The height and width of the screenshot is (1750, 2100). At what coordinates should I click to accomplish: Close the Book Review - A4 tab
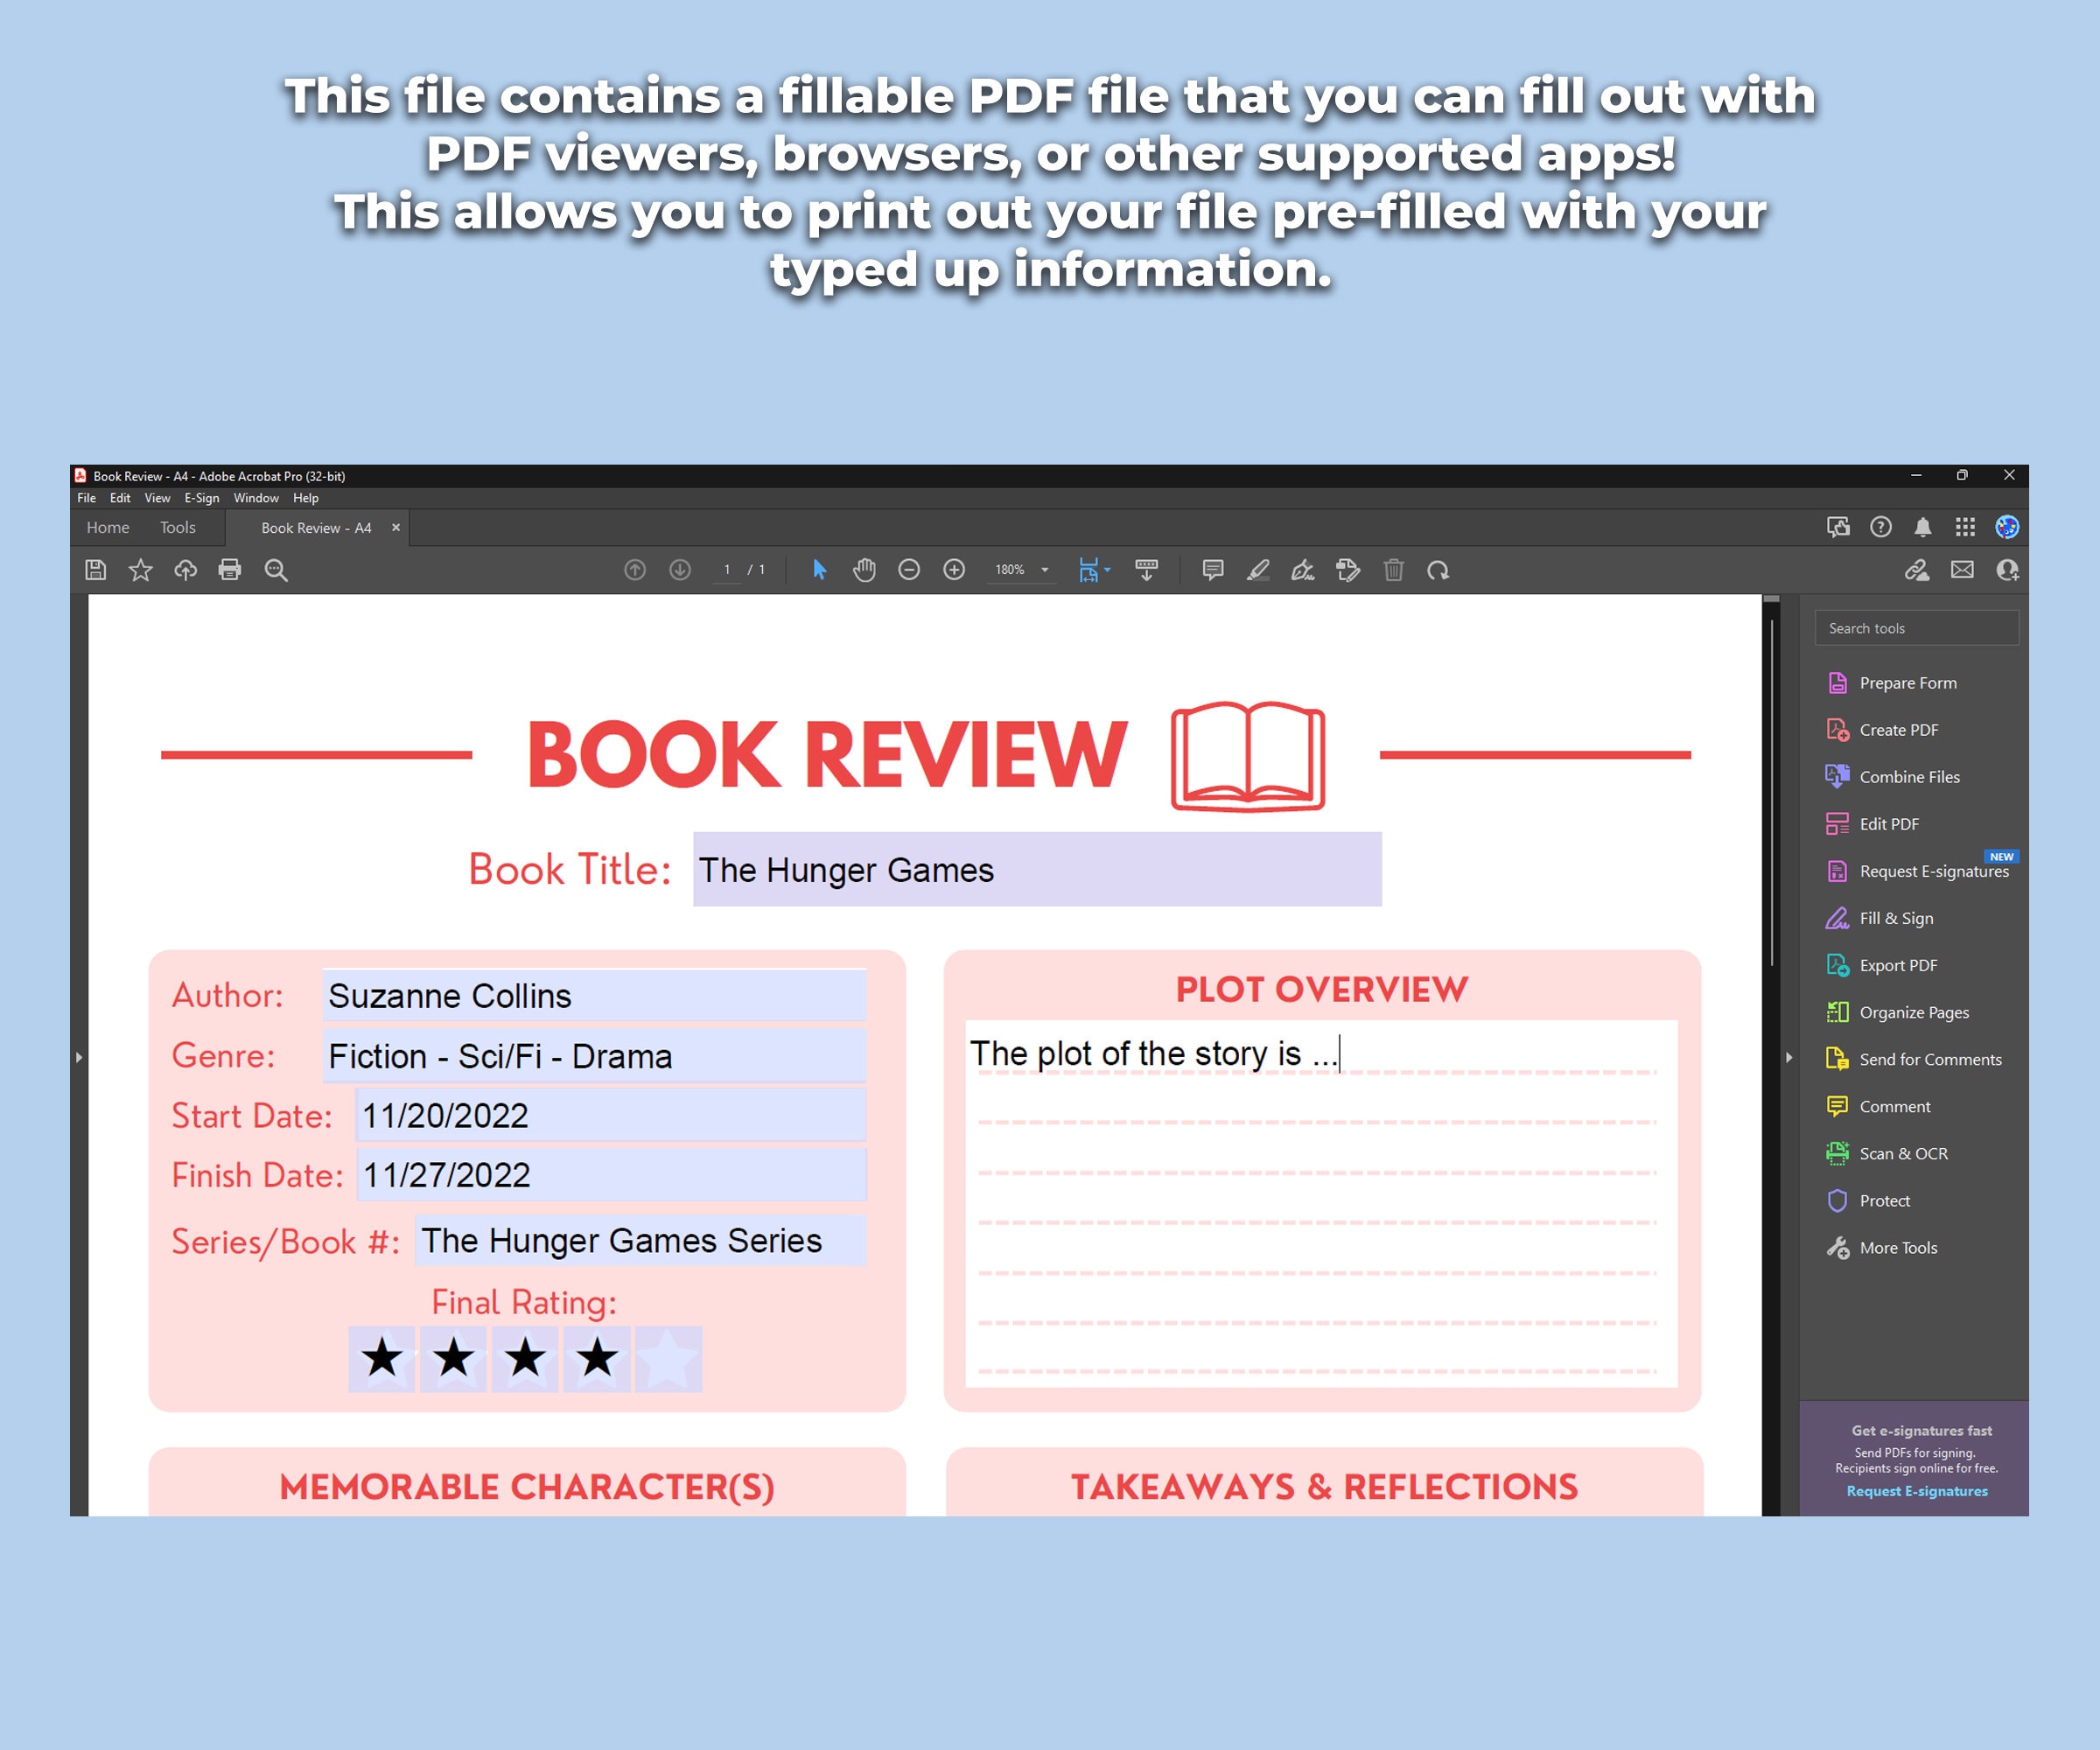(x=396, y=528)
